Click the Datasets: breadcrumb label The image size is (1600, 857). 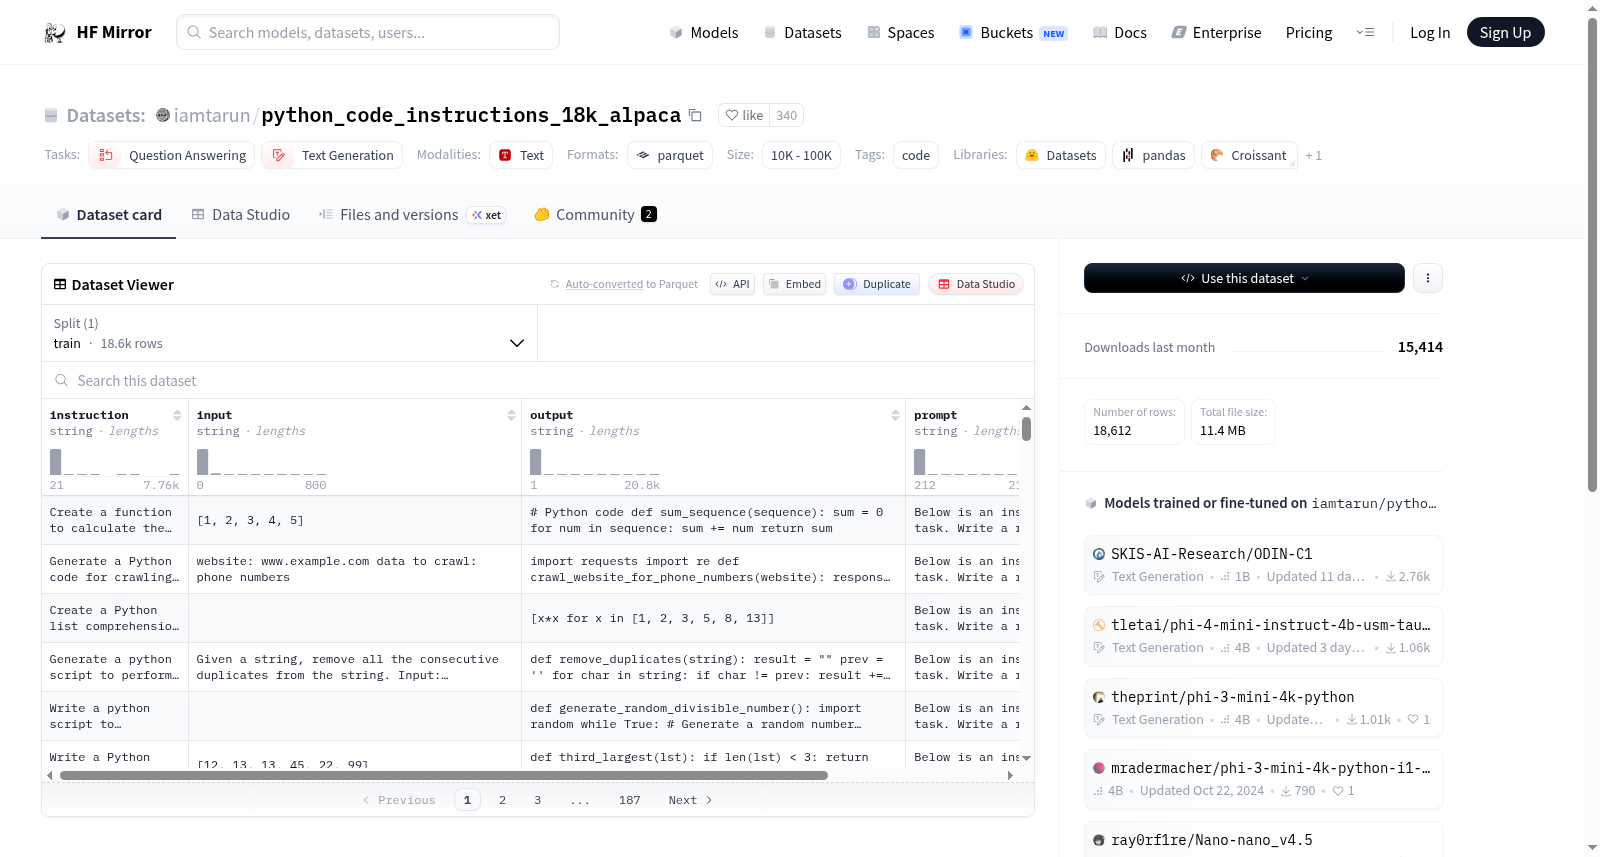click(x=106, y=115)
